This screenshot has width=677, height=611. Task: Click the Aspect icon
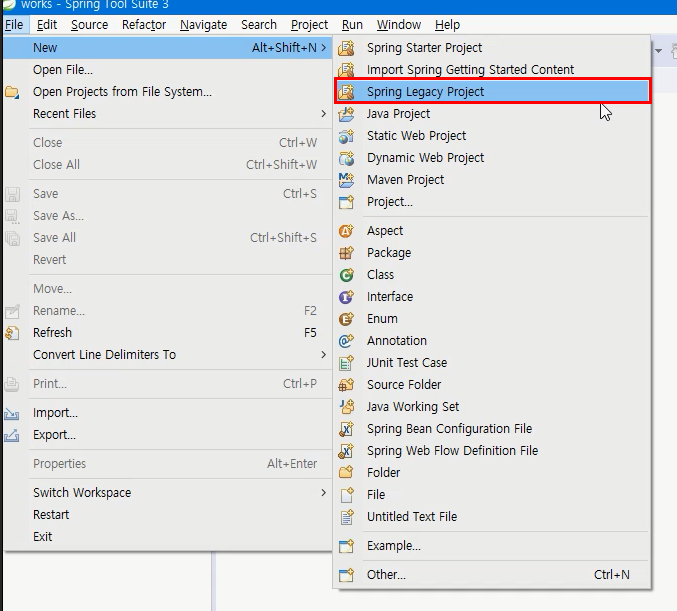click(346, 231)
